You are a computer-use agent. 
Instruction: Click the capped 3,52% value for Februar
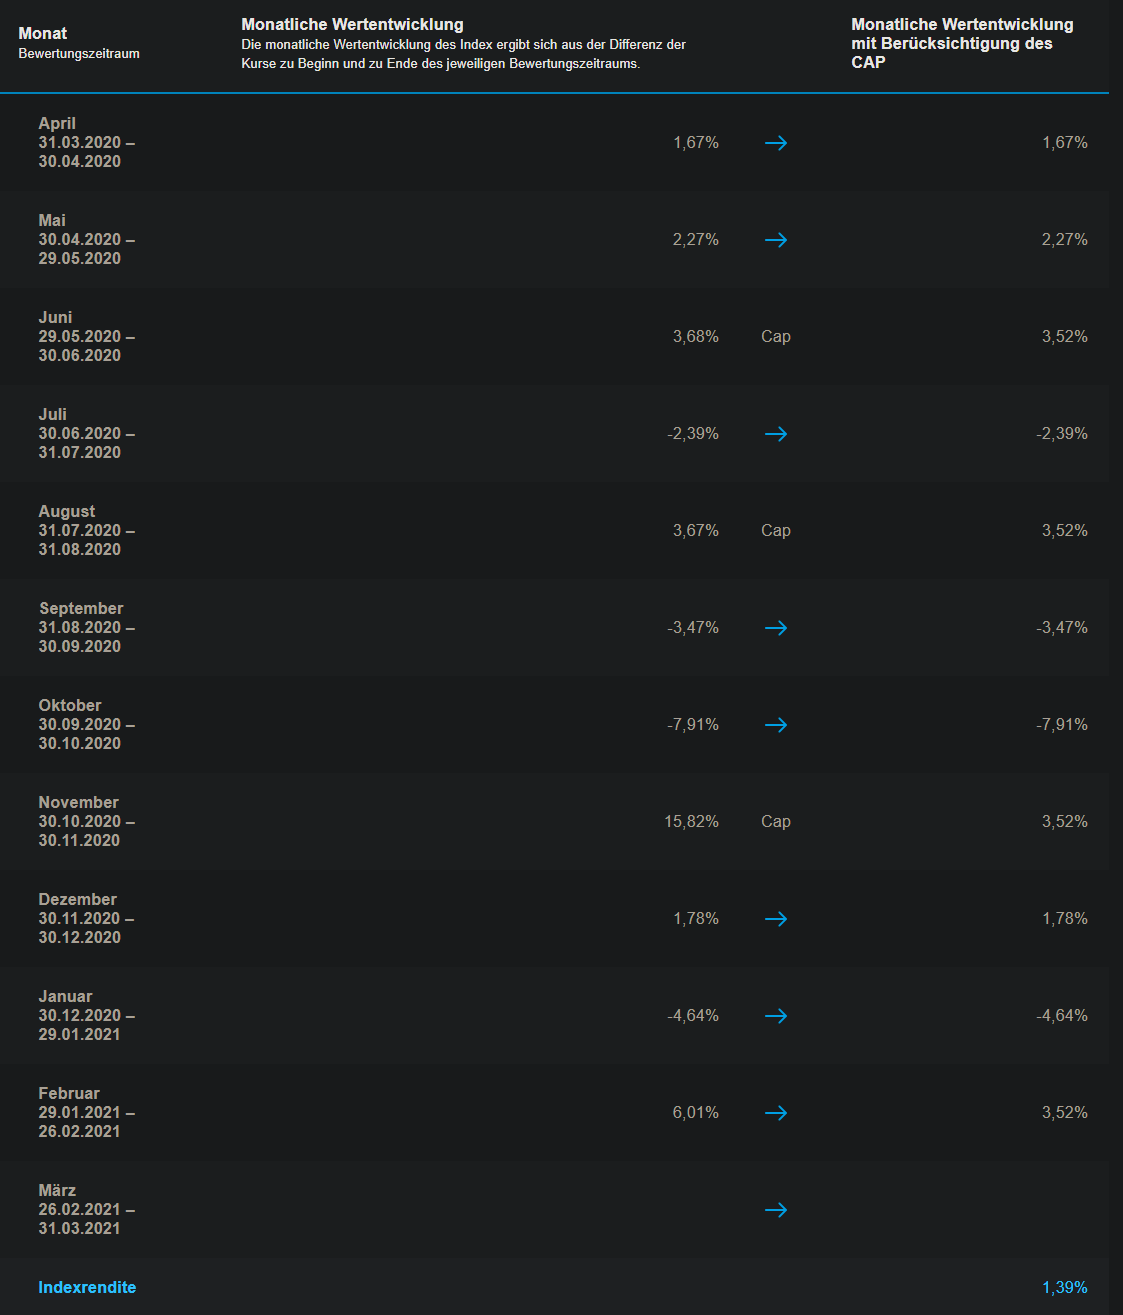tap(1065, 1113)
